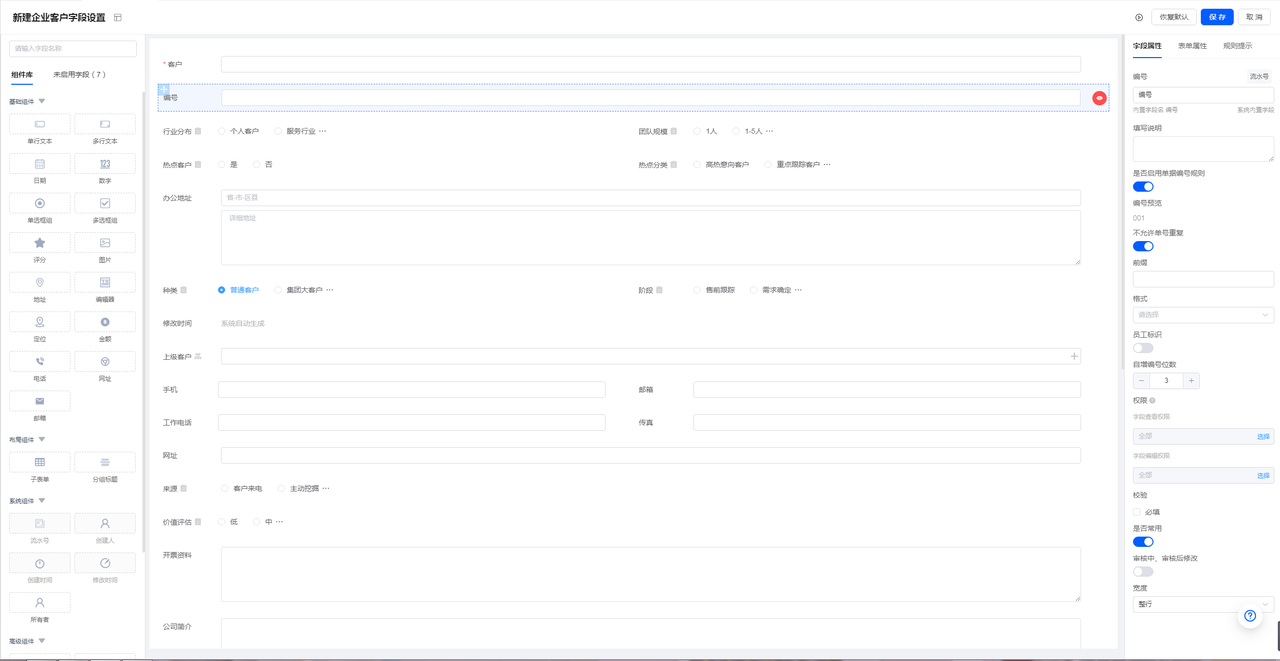Add the 评分 star rating component
This screenshot has height=661, width=1280.
[x=40, y=243]
